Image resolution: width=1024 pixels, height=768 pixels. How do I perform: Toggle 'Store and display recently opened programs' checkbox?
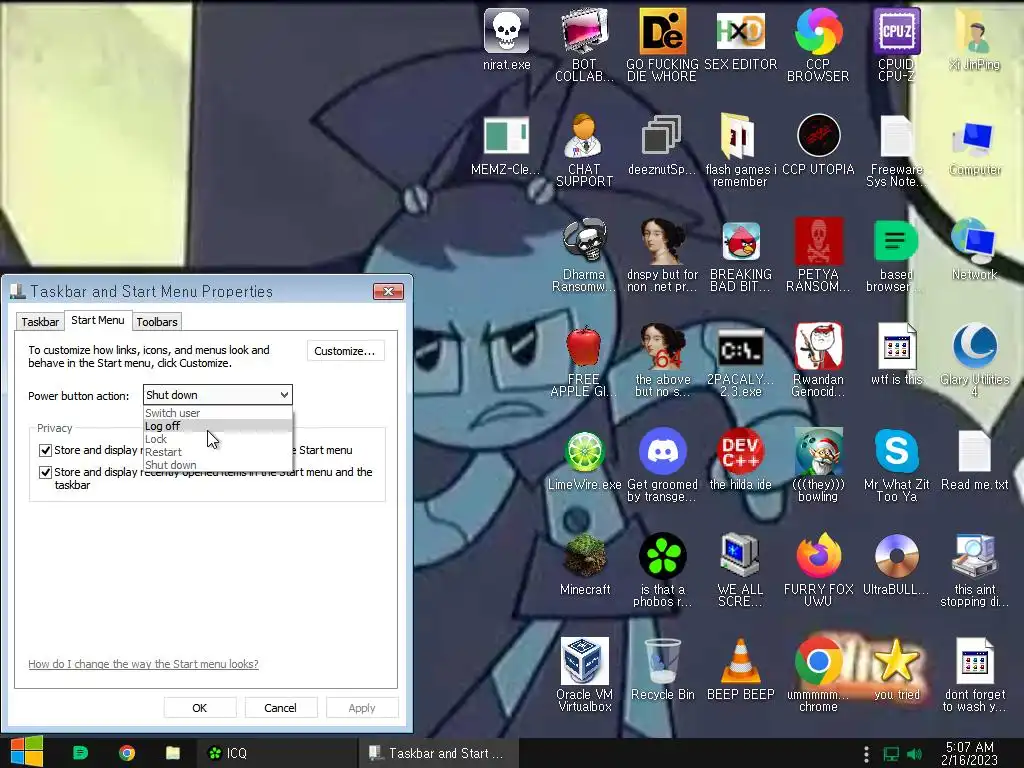coord(45,450)
